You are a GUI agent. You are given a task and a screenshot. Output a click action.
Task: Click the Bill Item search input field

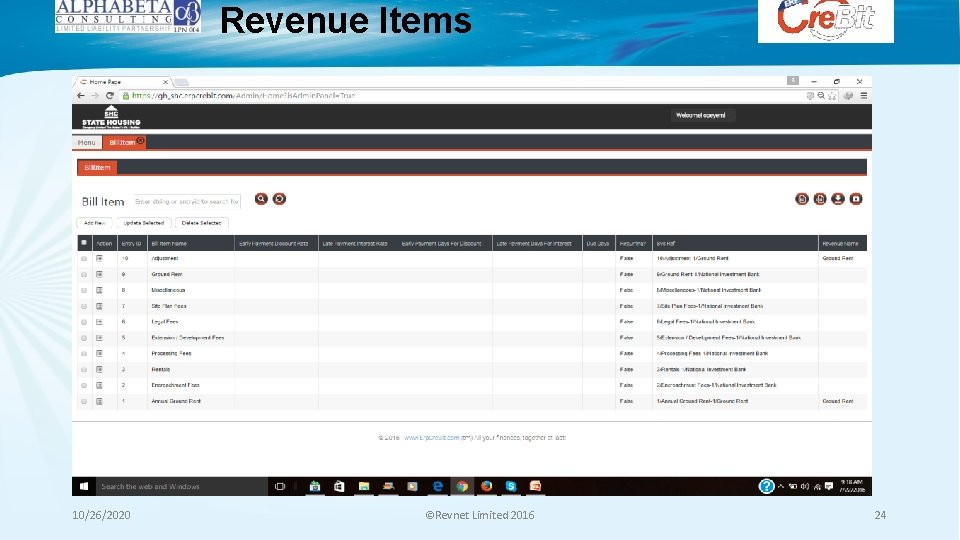pos(187,201)
